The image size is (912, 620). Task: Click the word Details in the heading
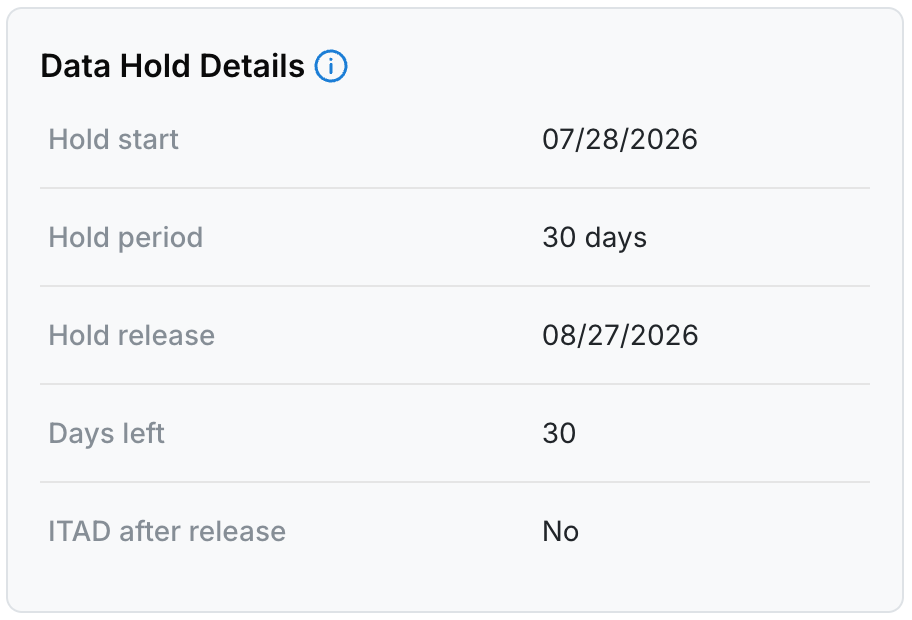tap(252, 66)
